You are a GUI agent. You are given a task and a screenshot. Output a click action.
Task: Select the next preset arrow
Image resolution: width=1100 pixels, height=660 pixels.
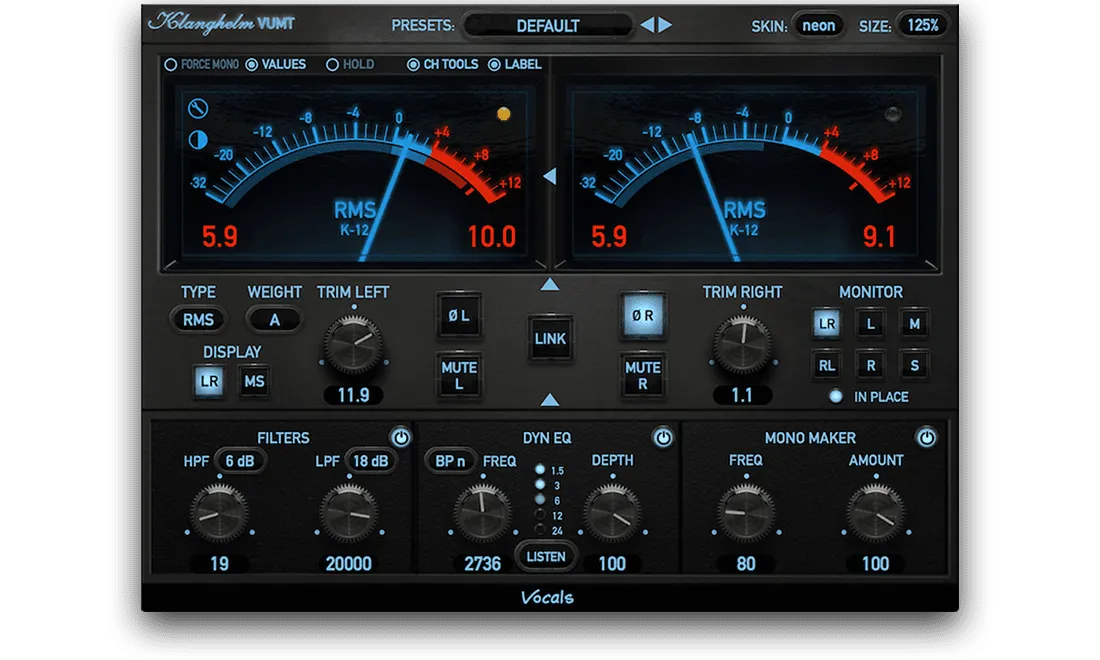point(665,25)
